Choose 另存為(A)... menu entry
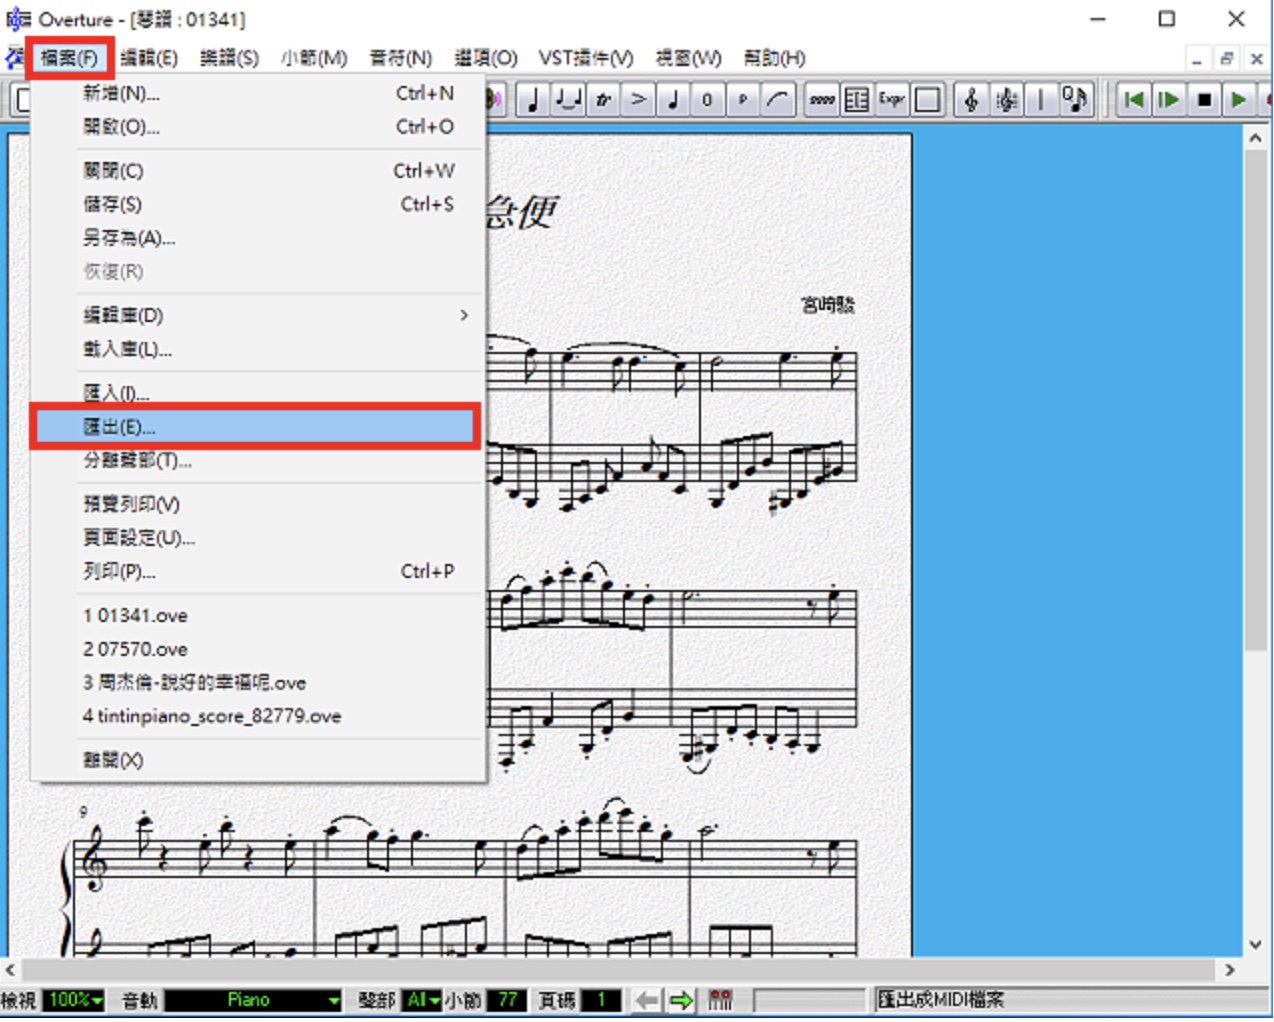1274x1022 pixels. pyautogui.click(x=258, y=238)
